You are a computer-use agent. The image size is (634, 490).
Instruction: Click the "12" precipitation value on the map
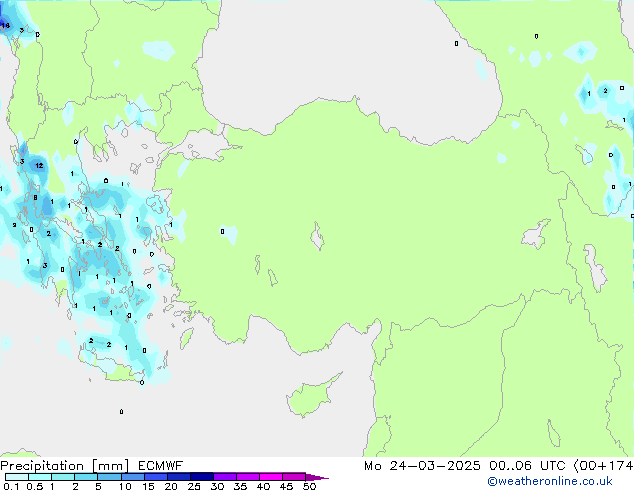coord(39,165)
